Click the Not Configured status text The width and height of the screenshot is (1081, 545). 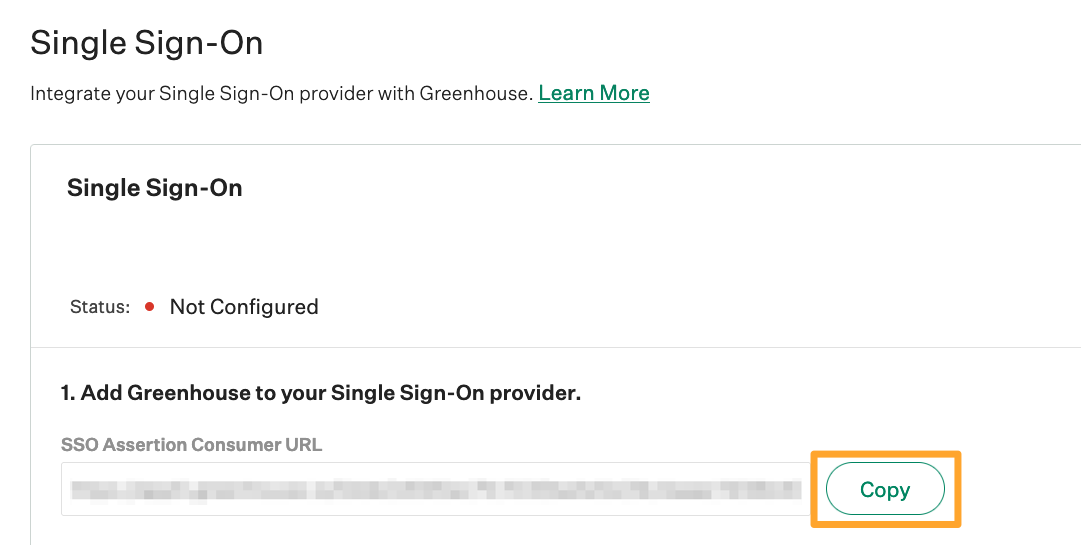pos(244,307)
